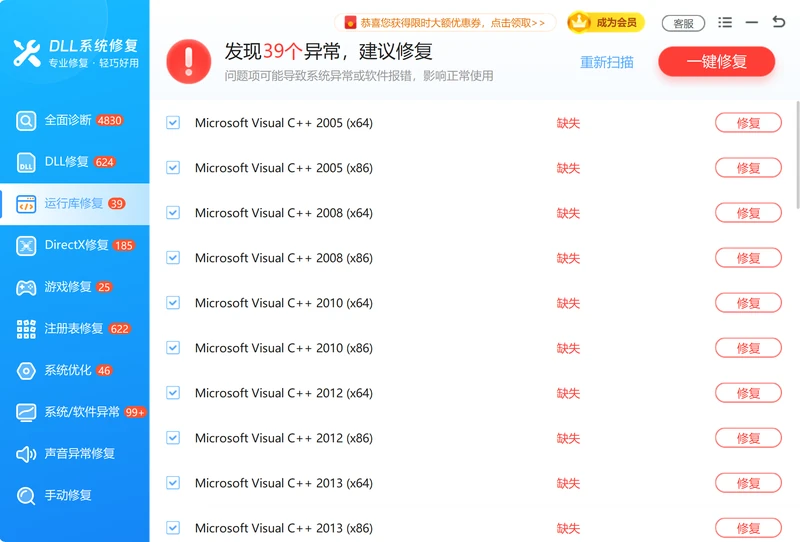This screenshot has height=542, width=800.
Task: Click the DLL系统修复 wrench logo icon
Action: point(27,53)
